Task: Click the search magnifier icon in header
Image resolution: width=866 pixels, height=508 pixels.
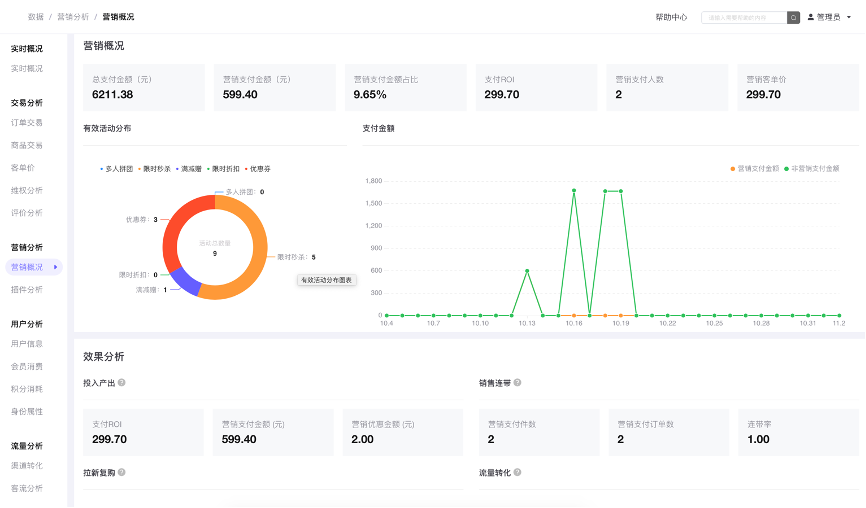Action: [793, 17]
